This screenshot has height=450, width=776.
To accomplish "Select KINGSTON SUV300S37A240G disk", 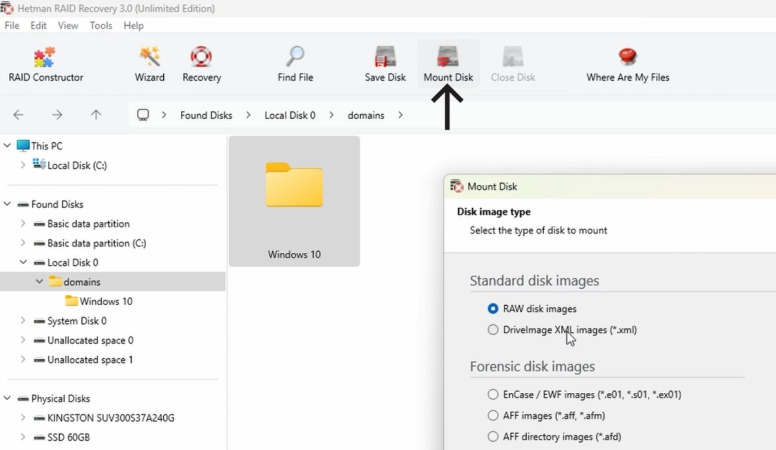I will [x=104, y=418].
